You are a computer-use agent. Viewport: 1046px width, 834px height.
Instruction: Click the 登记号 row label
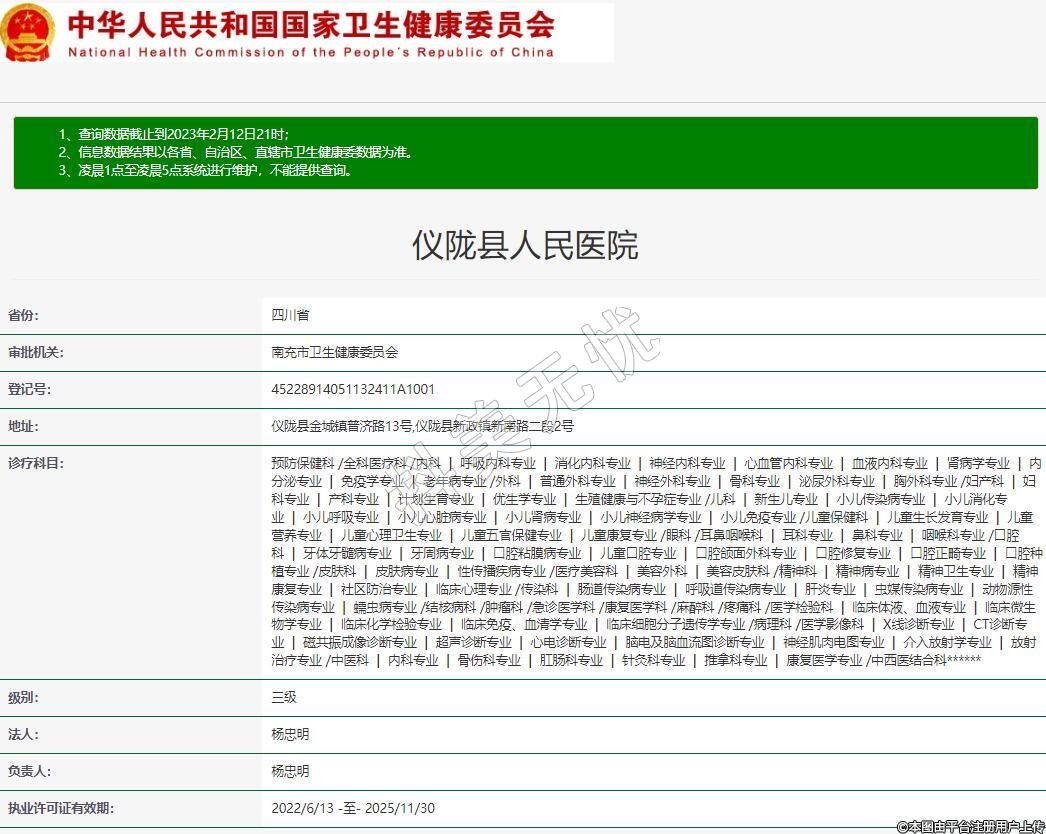[29, 389]
